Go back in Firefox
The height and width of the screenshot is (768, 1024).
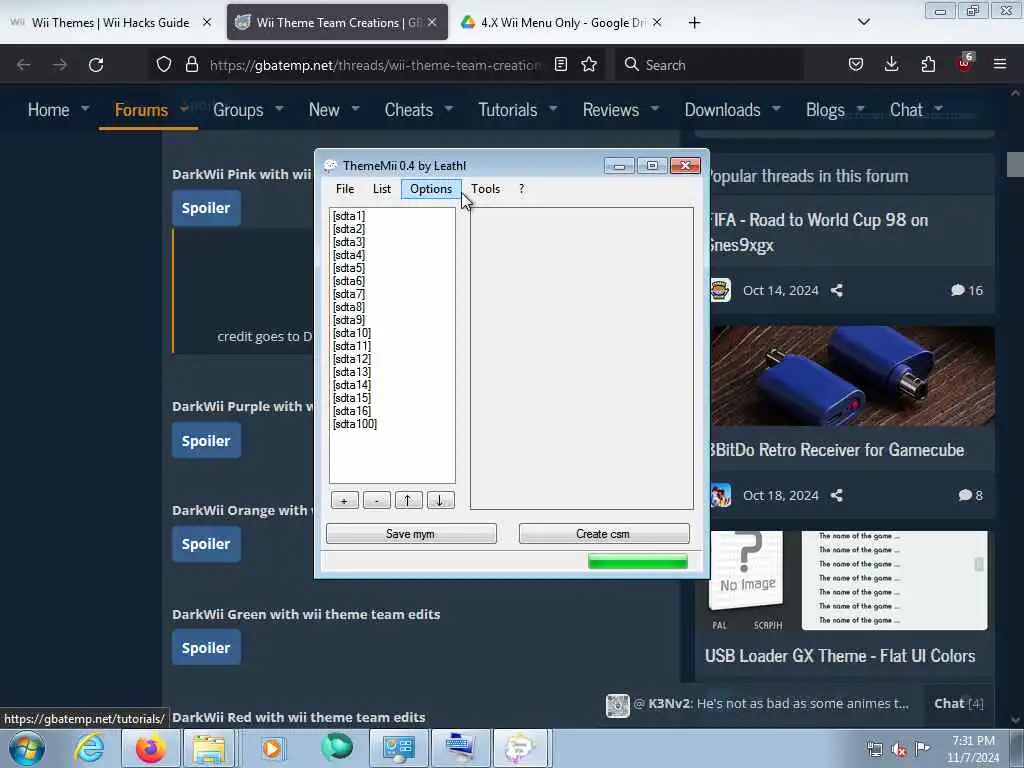[x=24, y=65]
